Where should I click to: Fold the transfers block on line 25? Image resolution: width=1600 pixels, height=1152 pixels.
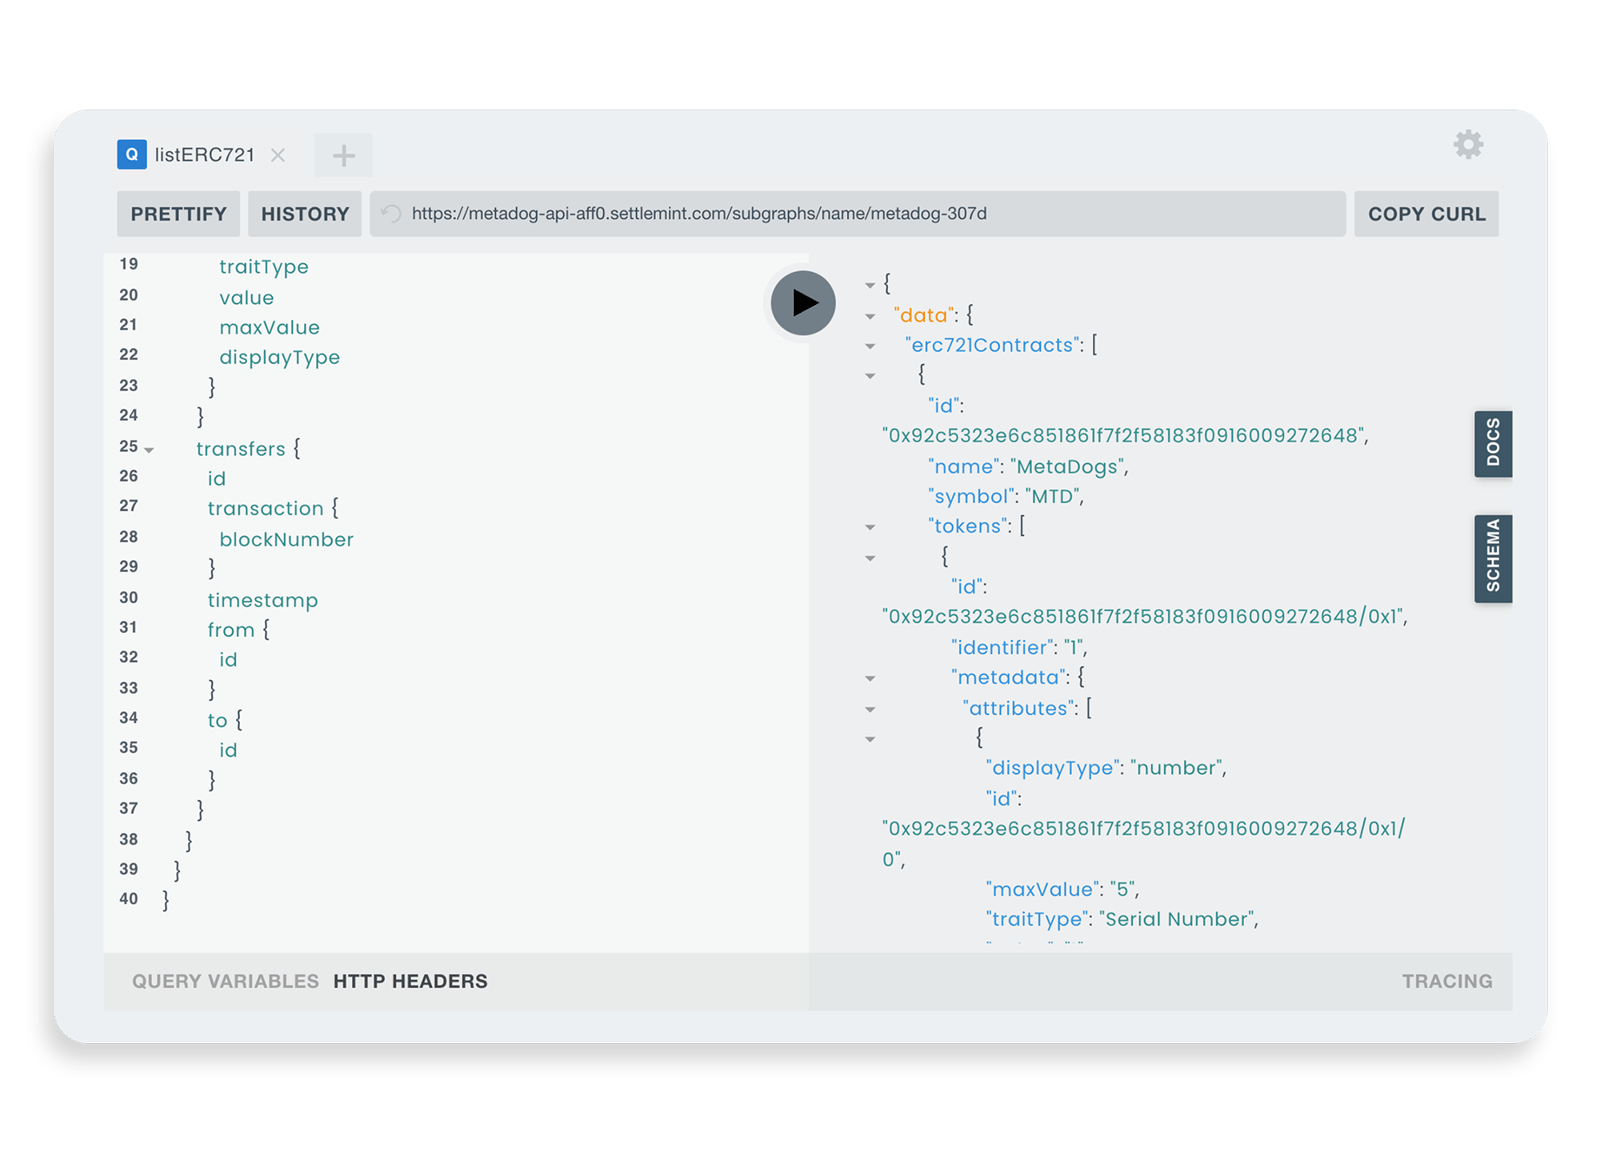click(148, 450)
